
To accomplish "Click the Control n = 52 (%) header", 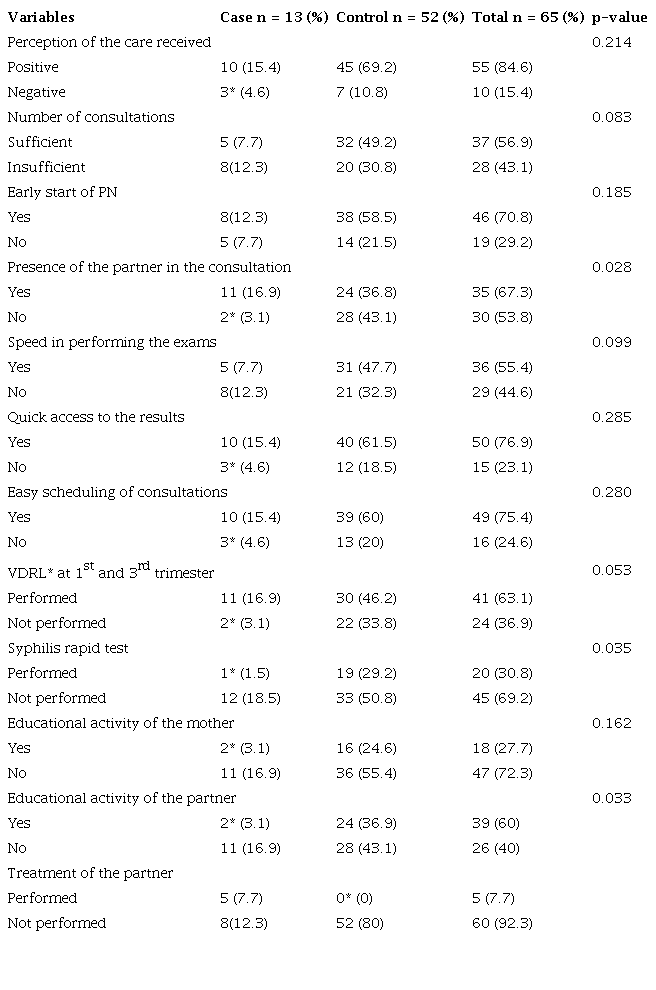I will 400,17.
